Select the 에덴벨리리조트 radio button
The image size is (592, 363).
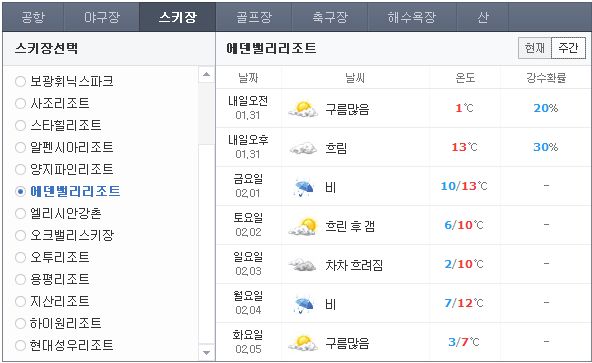(20, 191)
